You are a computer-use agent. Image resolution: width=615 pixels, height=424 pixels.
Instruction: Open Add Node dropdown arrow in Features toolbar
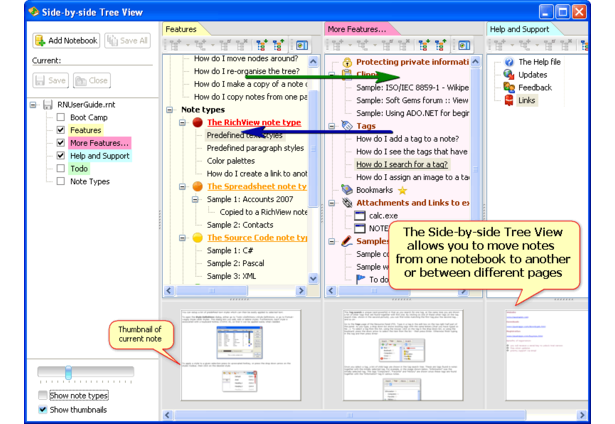[x=188, y=45]
